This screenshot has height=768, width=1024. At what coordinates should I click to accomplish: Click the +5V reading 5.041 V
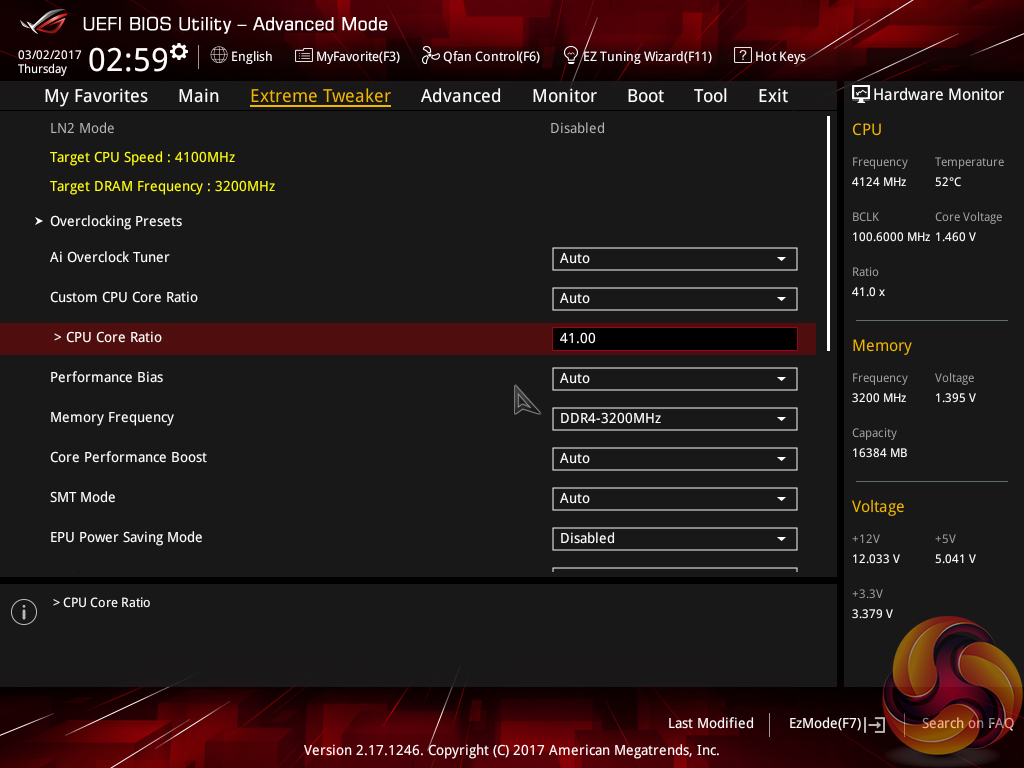point(955,559)
